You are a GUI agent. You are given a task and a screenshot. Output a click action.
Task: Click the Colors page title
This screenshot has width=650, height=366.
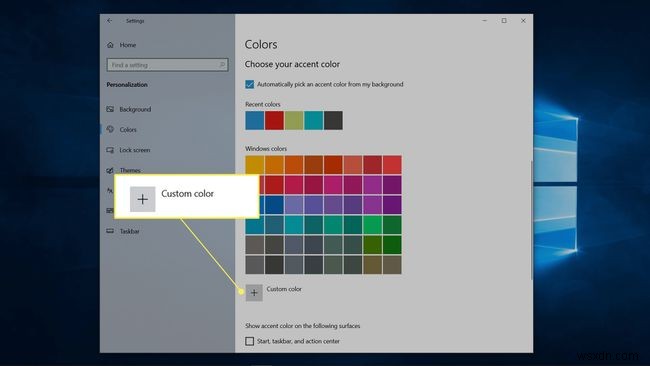261,44
